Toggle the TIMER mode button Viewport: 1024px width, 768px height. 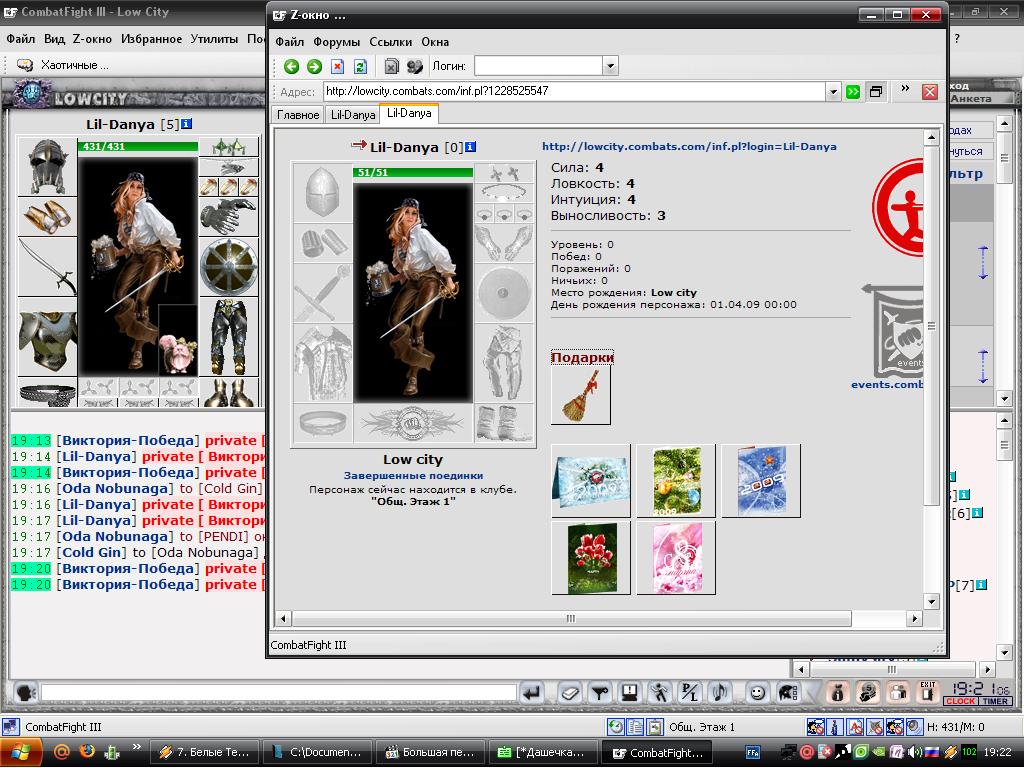[995, 701]
